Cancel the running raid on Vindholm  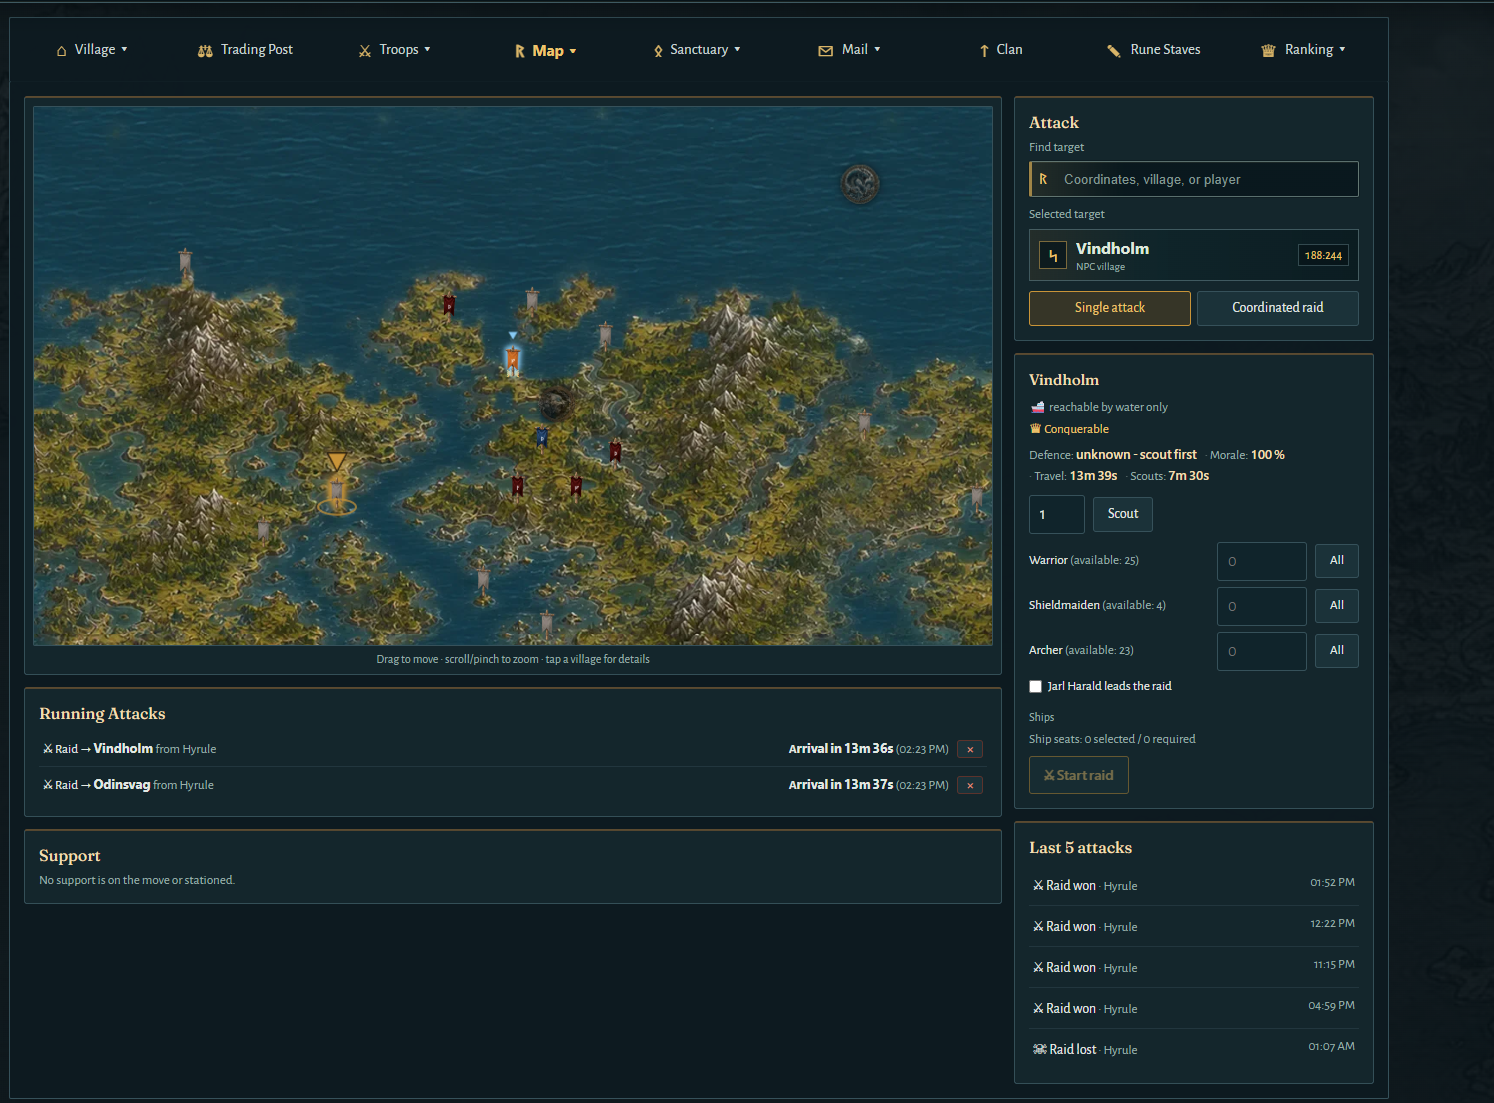[x=970, y=749]
